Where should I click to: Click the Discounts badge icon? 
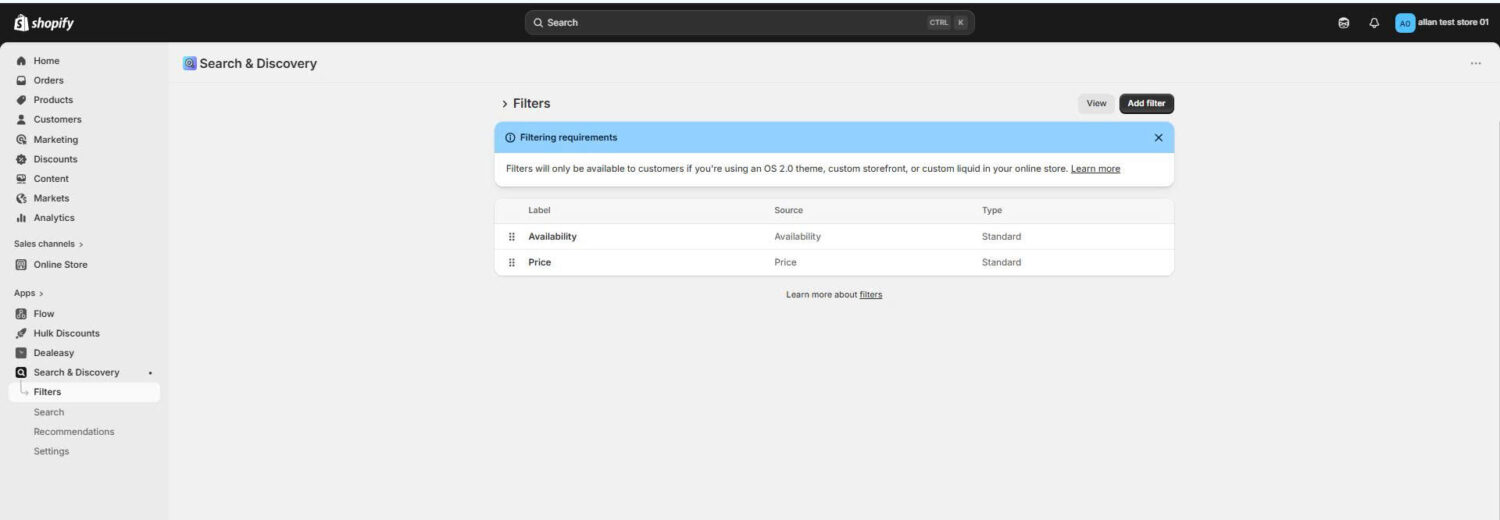coord(21,159)
